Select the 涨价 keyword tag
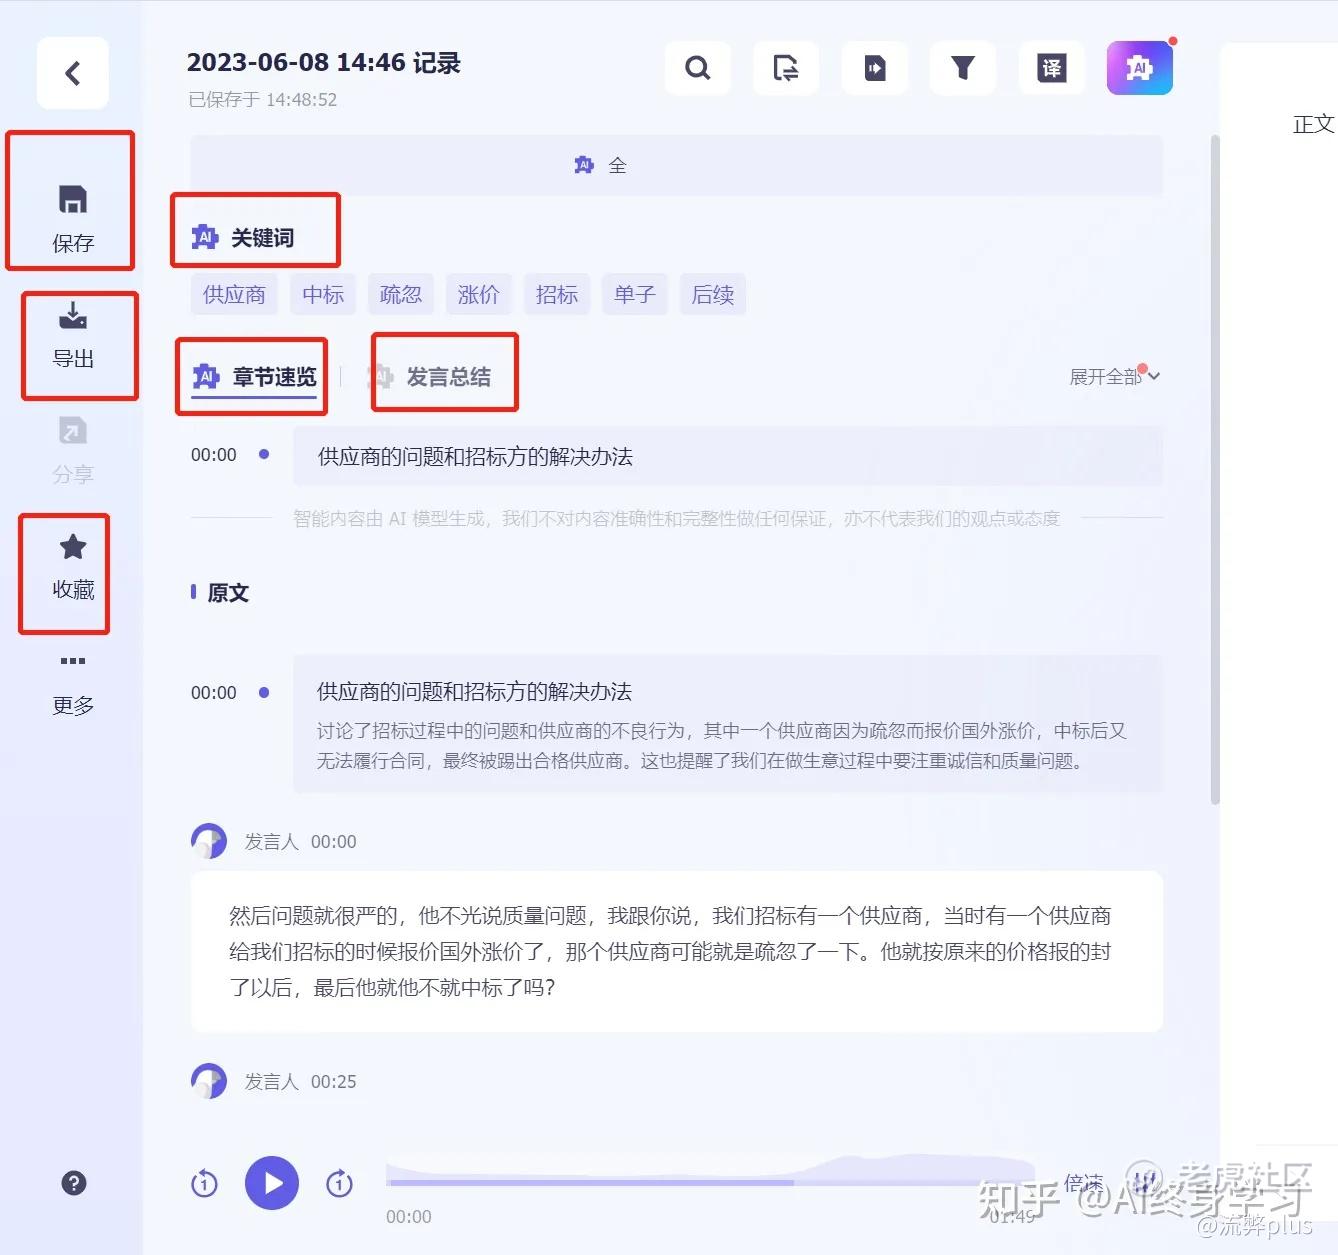 (479, 294)
